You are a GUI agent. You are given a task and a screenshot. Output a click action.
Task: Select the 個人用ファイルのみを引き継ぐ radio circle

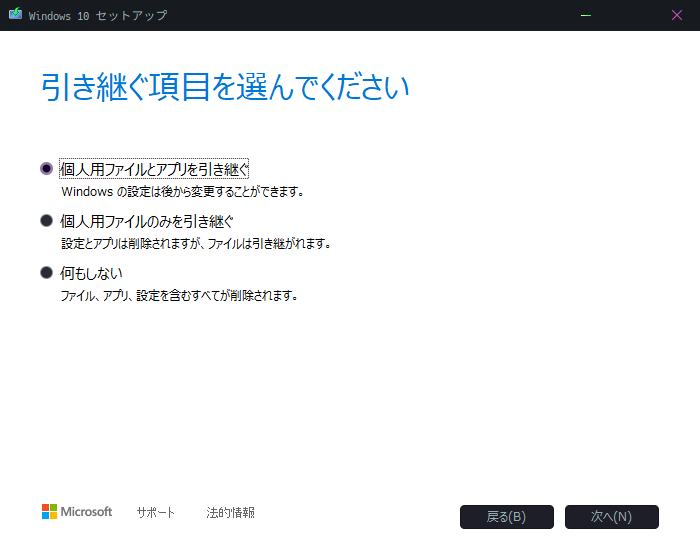[x=46, y=220]
